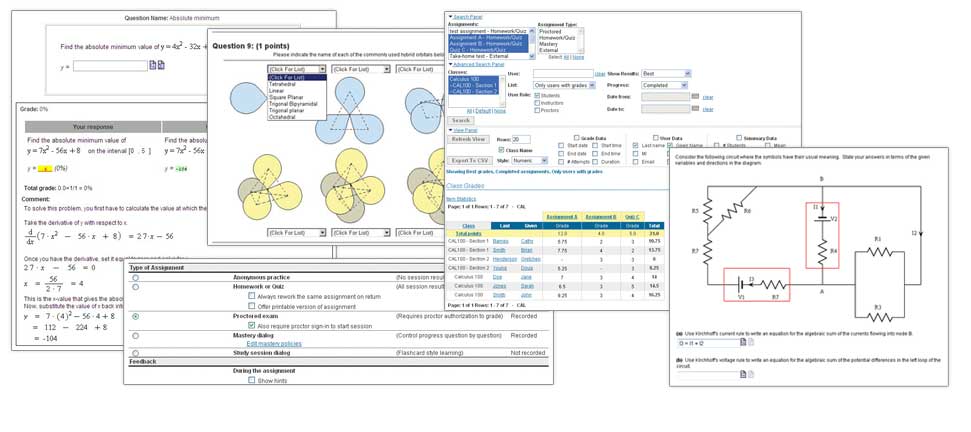Open the Progress dropdown set to Completed
The width and height of the screenshot is (971, 432).
(664, 85)
